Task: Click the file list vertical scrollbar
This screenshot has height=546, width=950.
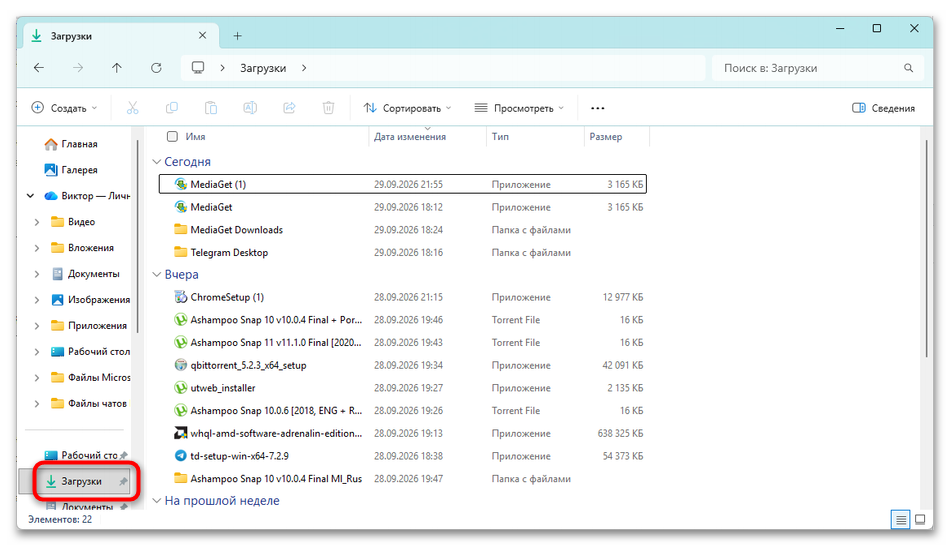Action: point(926,248)
